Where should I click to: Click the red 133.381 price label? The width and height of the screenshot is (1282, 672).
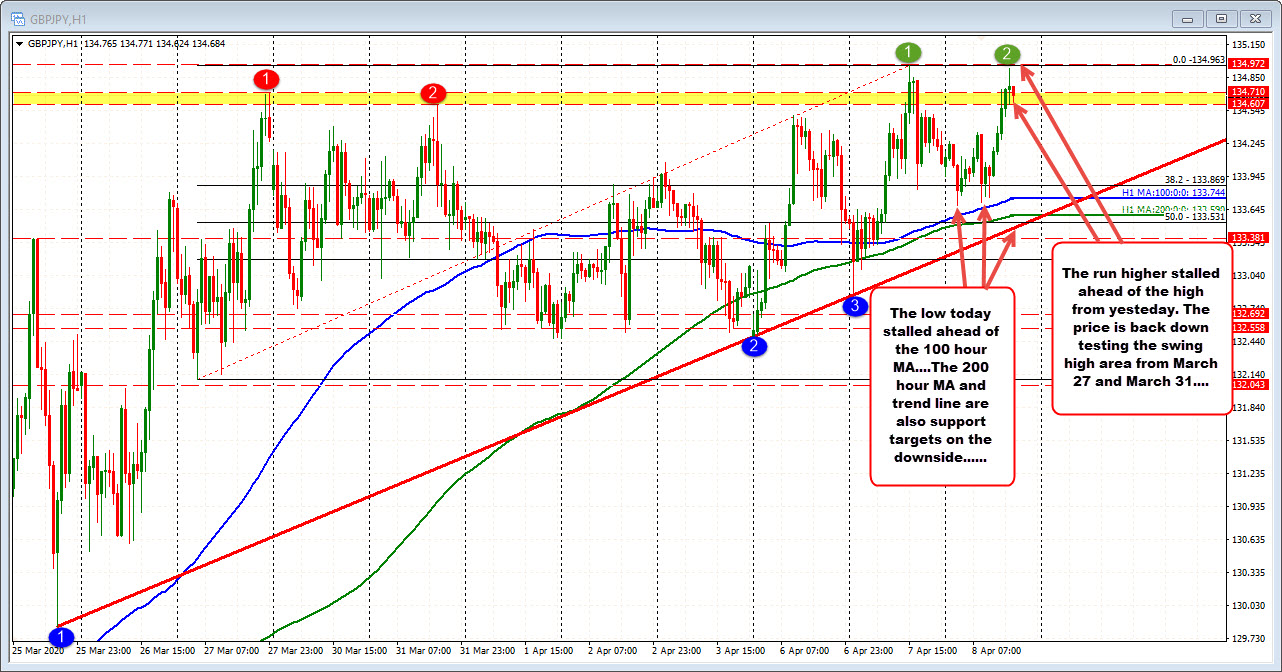[x=1246, y=238]
